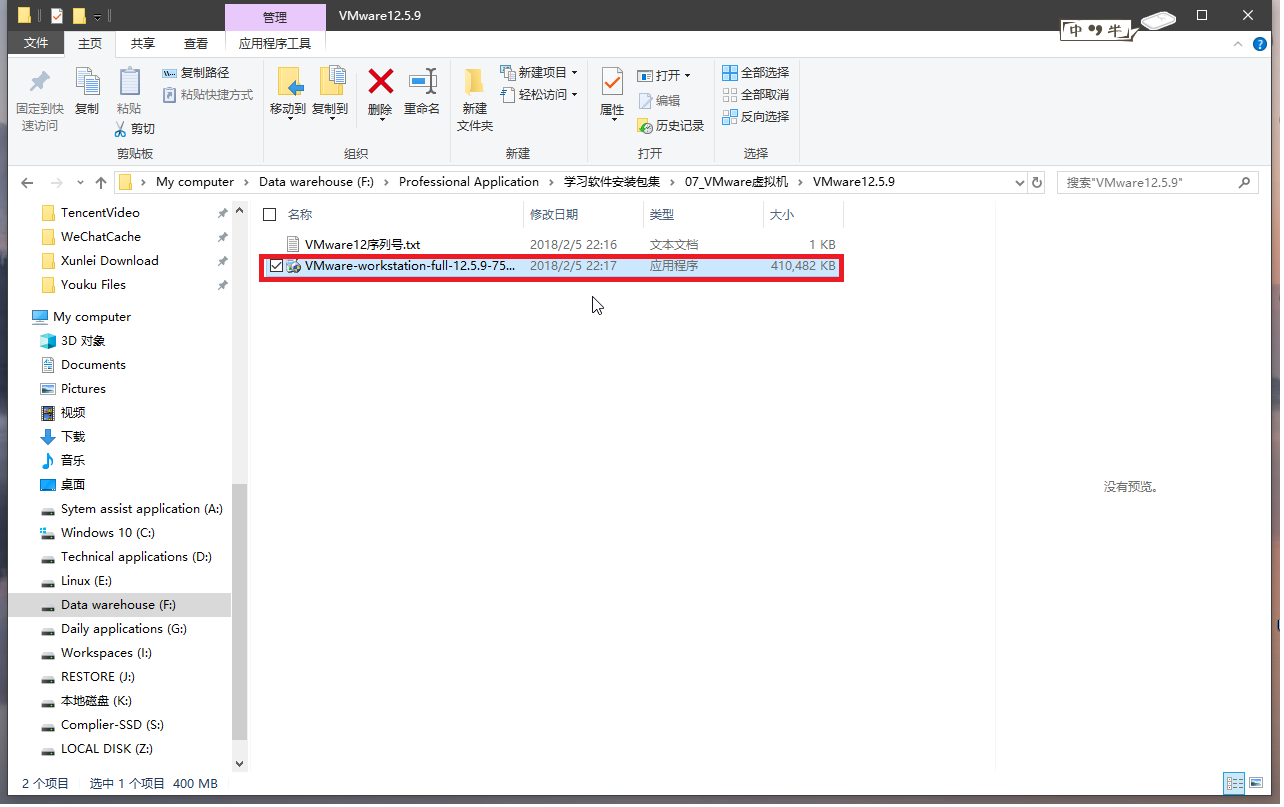1284x807 pixels.
Task: Switch to details view icon in status bar
Action: point(1234,783)
